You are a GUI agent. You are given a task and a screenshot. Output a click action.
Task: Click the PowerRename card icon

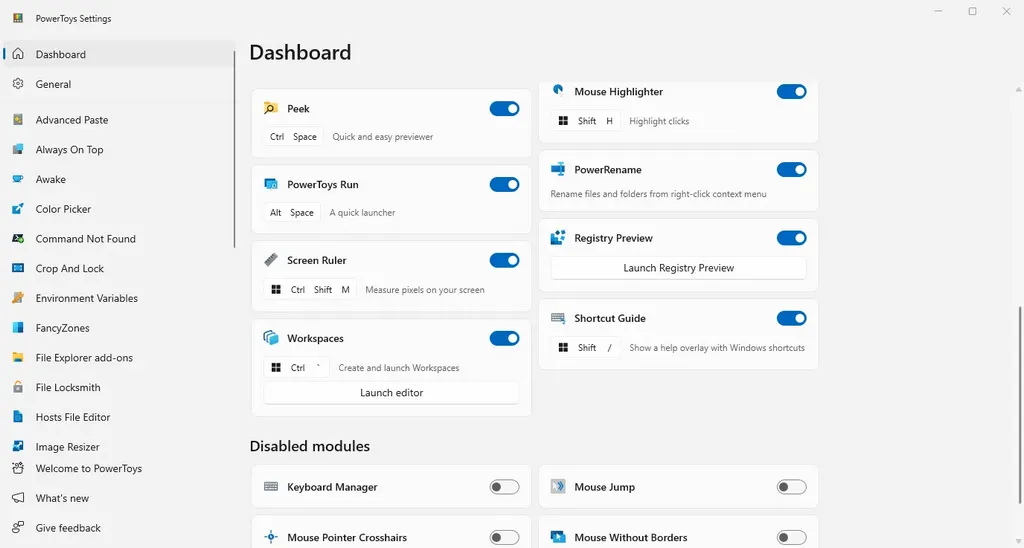coord(558,169)
